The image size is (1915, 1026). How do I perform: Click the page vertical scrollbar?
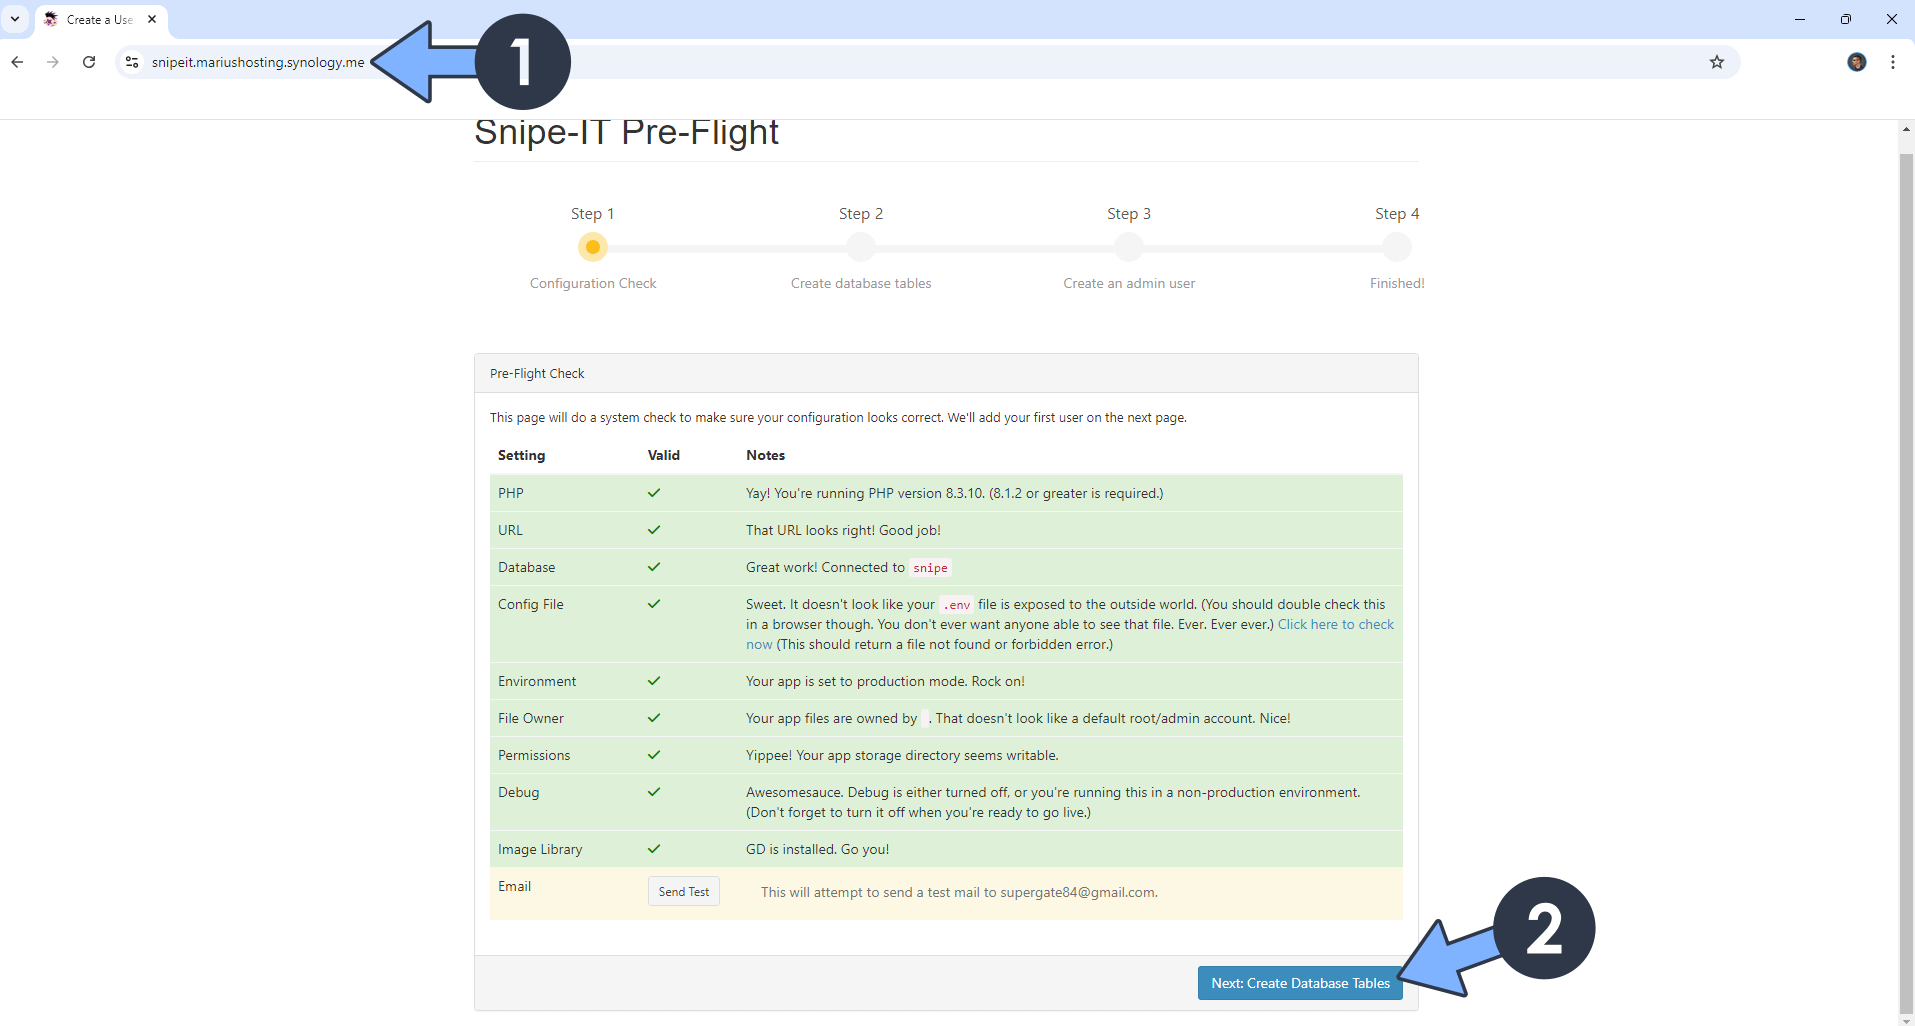(x=1906, y=583)
